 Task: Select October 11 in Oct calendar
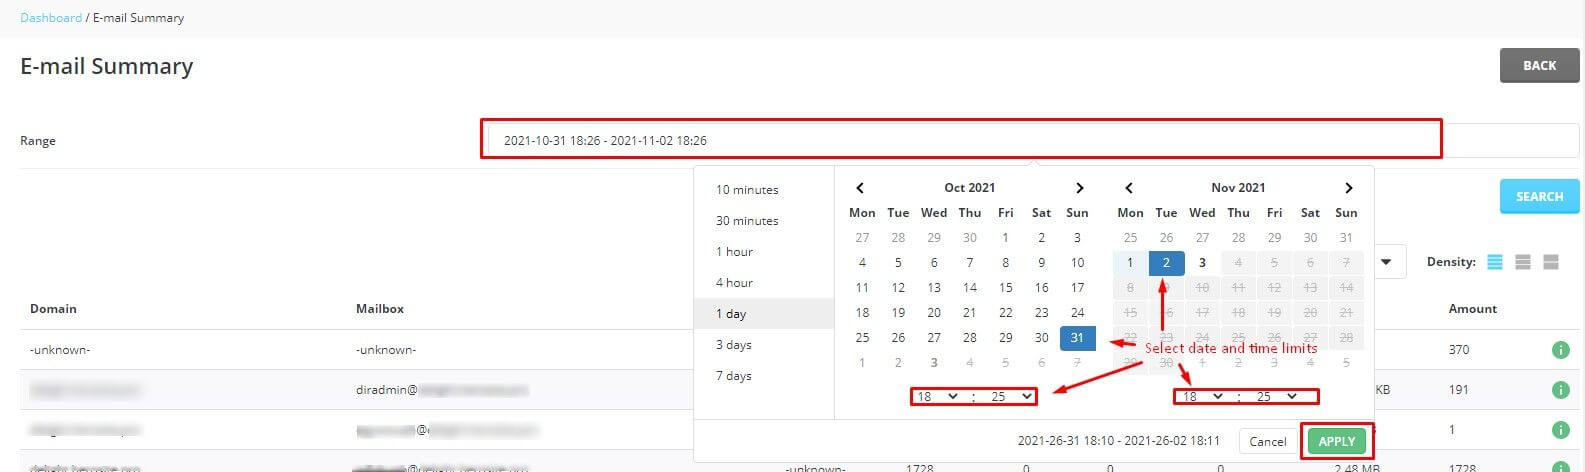click(x=862, y=288)
